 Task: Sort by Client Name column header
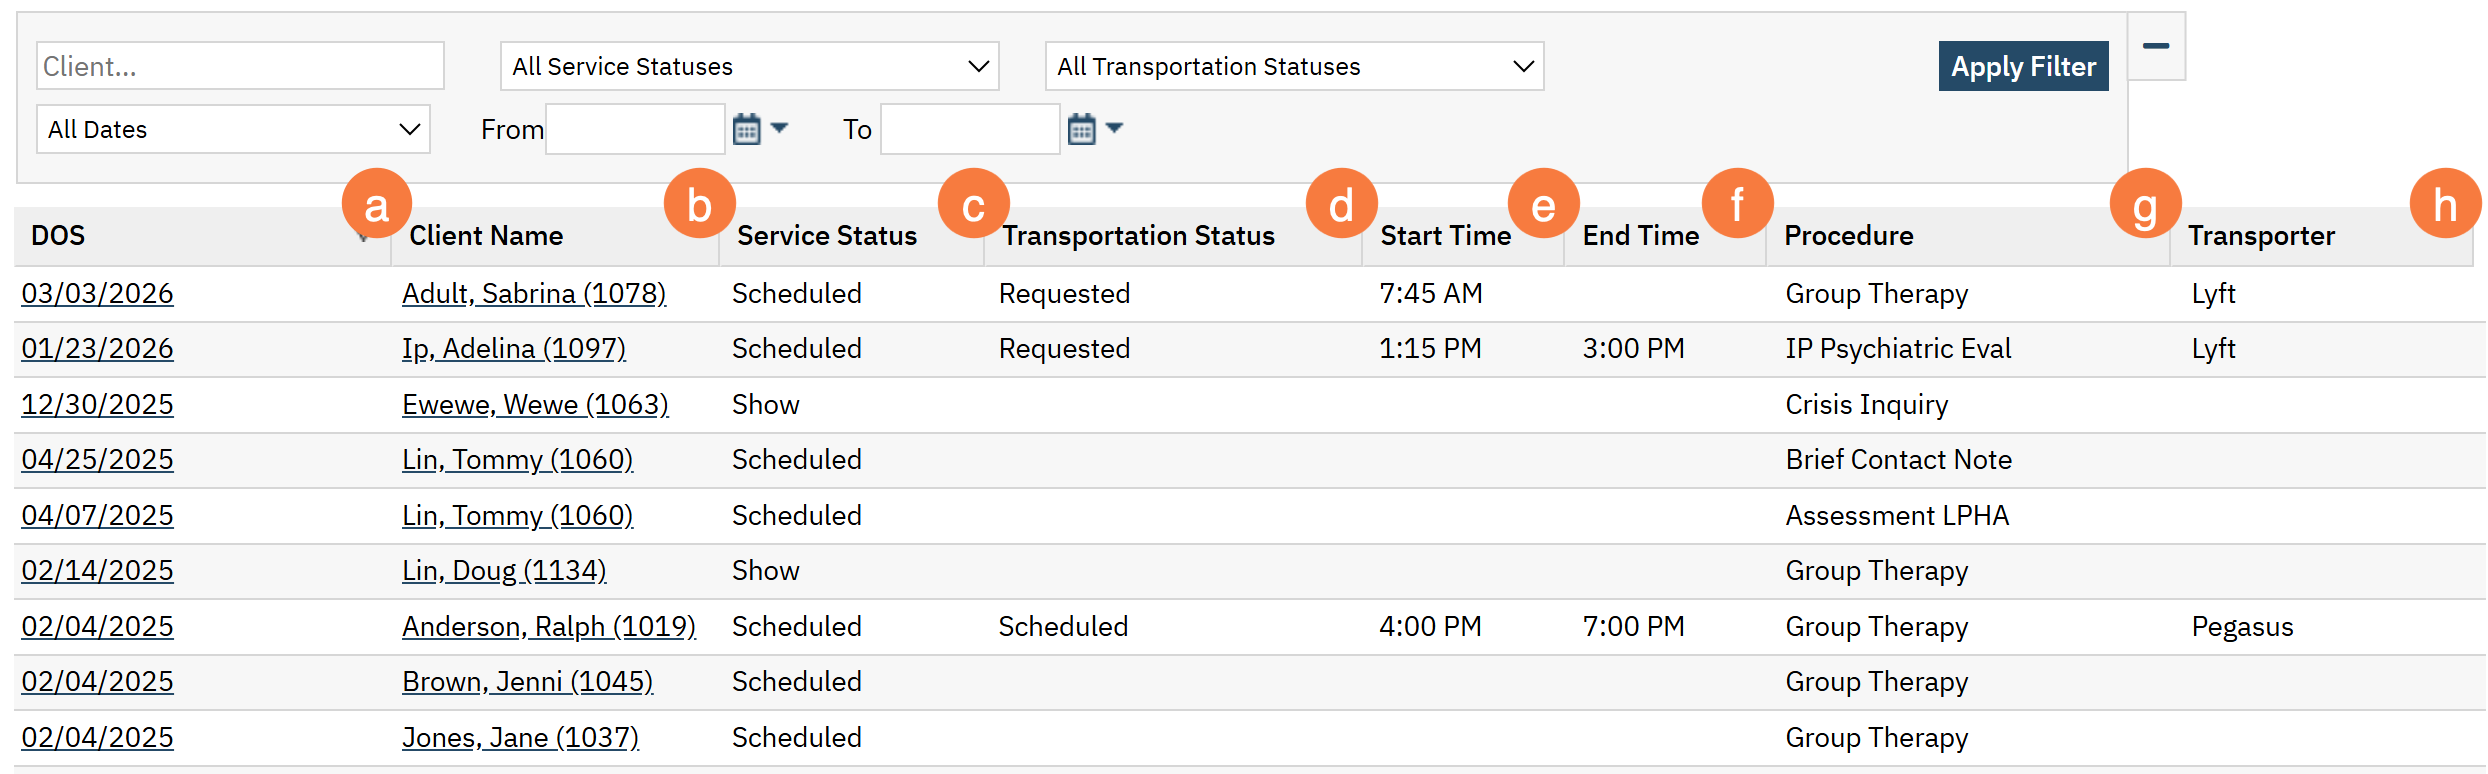pyautogui.click(x=486, y=236)
